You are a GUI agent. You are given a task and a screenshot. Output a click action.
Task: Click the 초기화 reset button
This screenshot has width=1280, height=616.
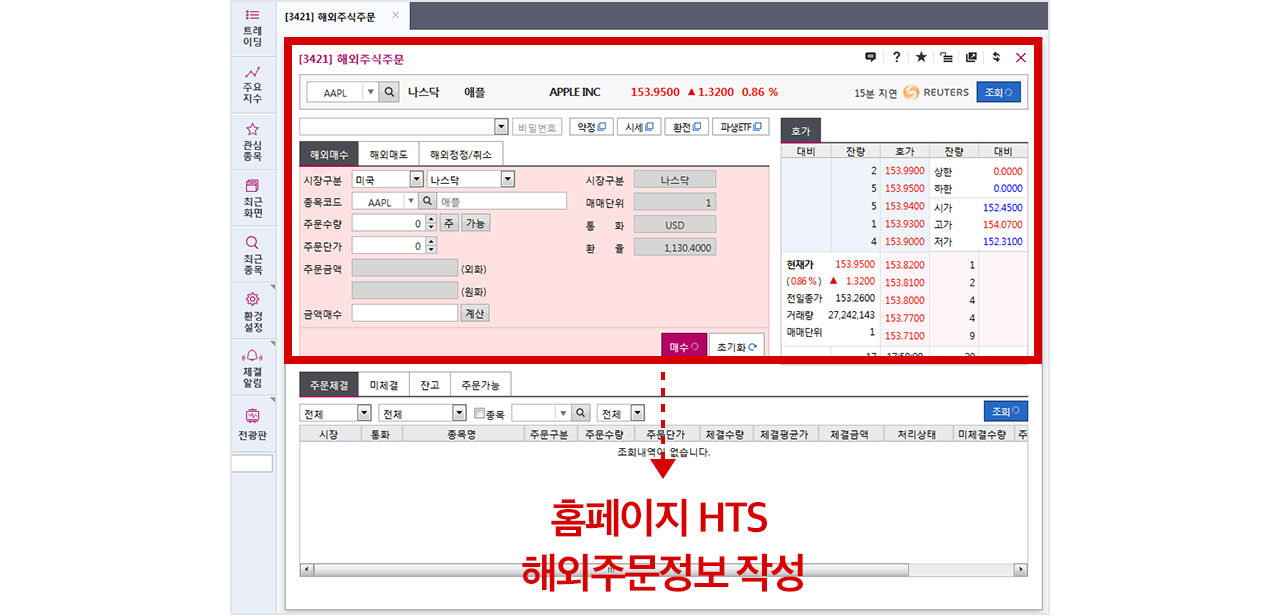pyautogui.click(x=737, y=346)
